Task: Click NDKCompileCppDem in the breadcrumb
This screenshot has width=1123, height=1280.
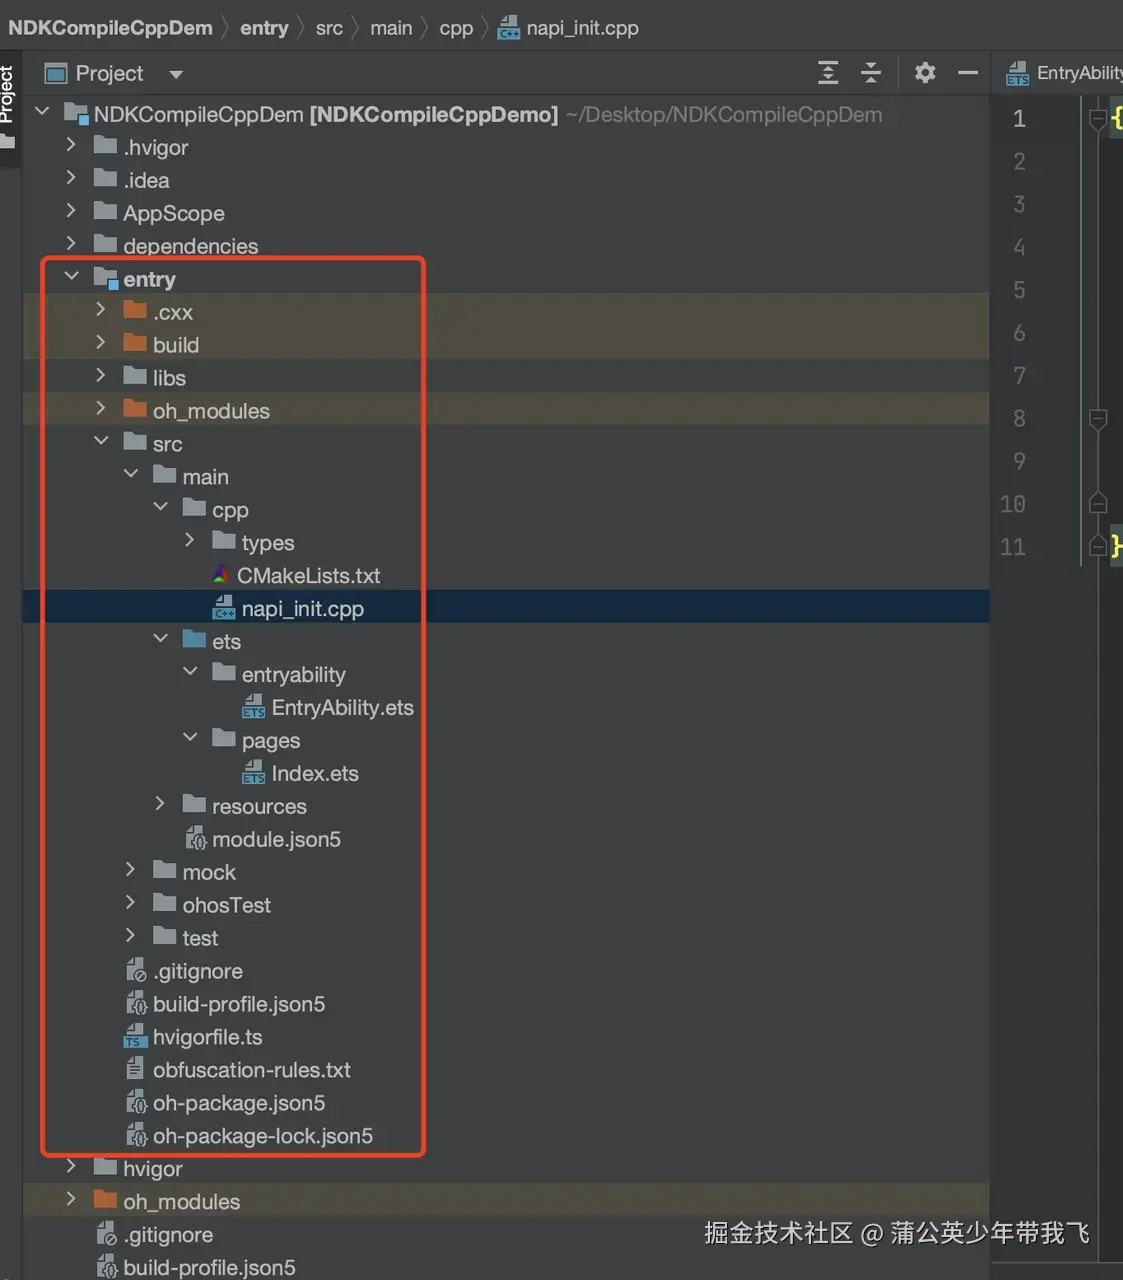Action: (110, 28)
